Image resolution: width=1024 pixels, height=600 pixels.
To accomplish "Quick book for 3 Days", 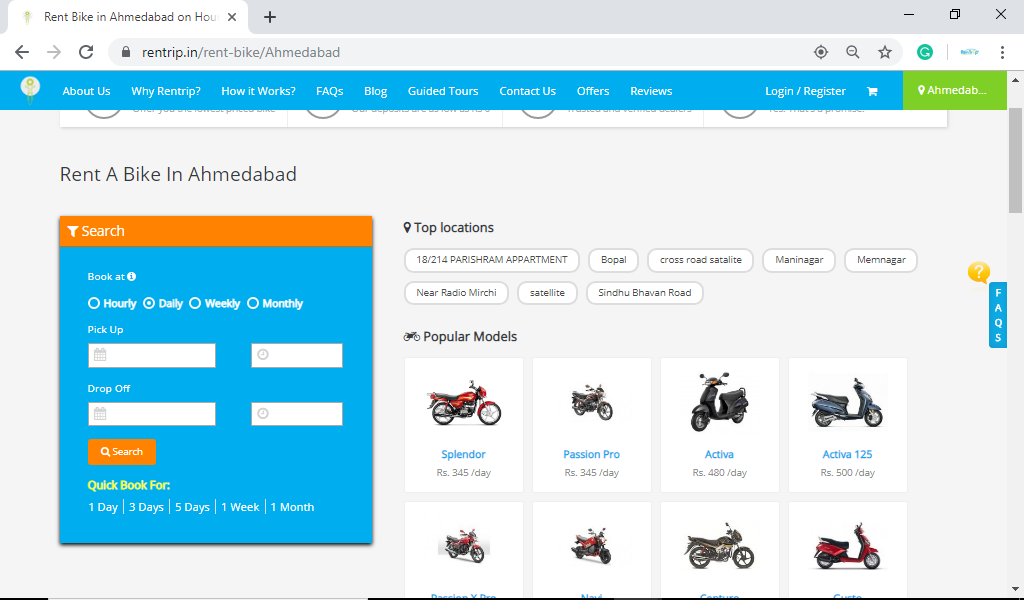I will (x=146, y=507).
